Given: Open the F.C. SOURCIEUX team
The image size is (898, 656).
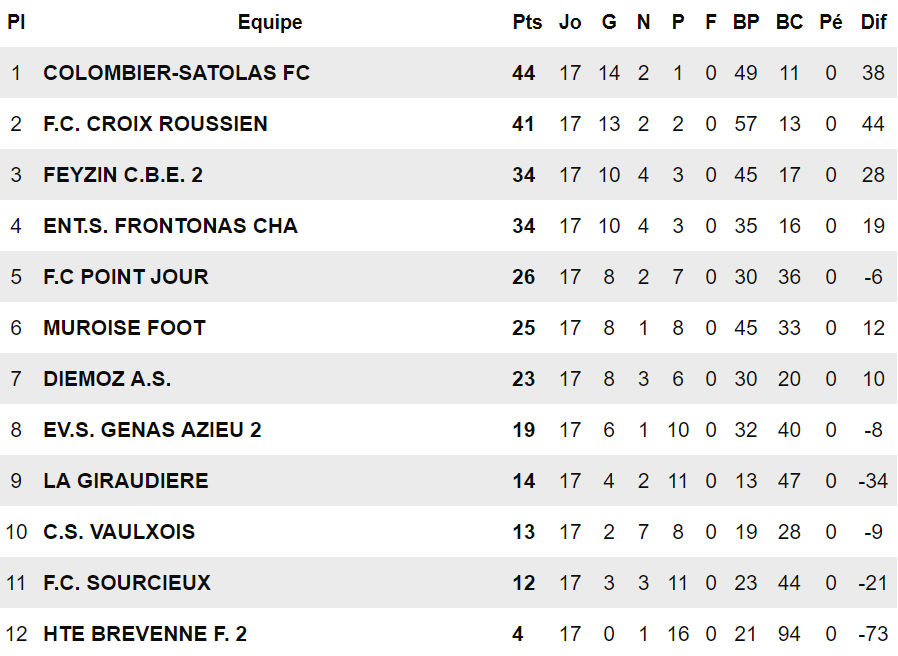Looking at the screenshot, I should tap(127, 583).
